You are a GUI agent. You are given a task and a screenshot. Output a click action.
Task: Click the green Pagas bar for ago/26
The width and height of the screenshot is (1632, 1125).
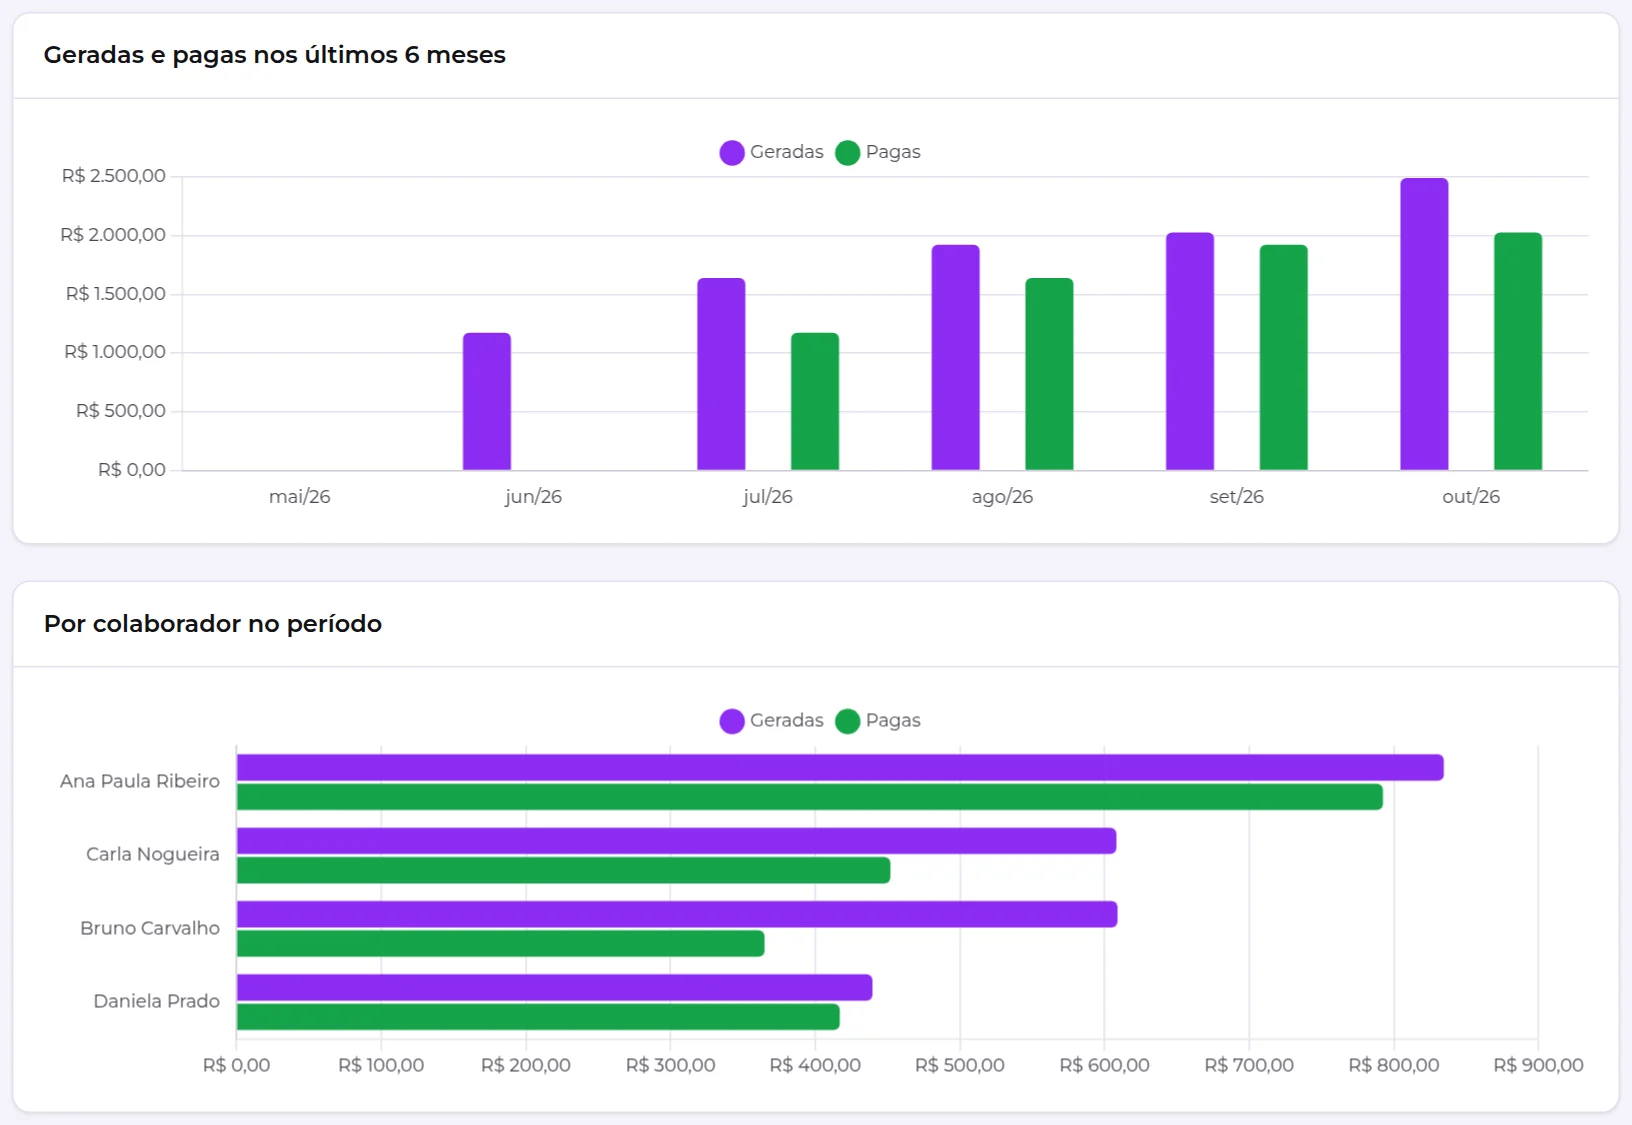[1049, 374]
